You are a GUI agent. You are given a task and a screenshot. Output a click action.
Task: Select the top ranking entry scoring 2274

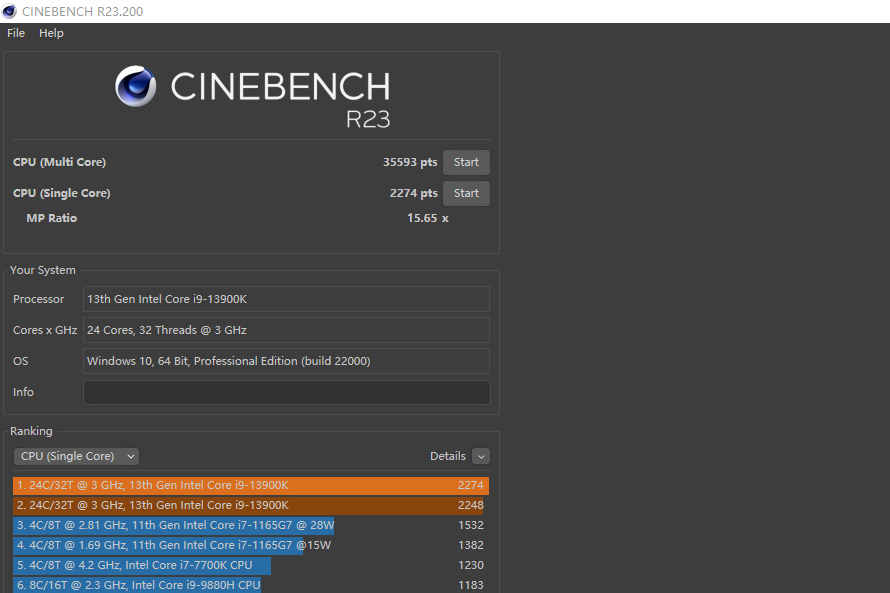250,485
